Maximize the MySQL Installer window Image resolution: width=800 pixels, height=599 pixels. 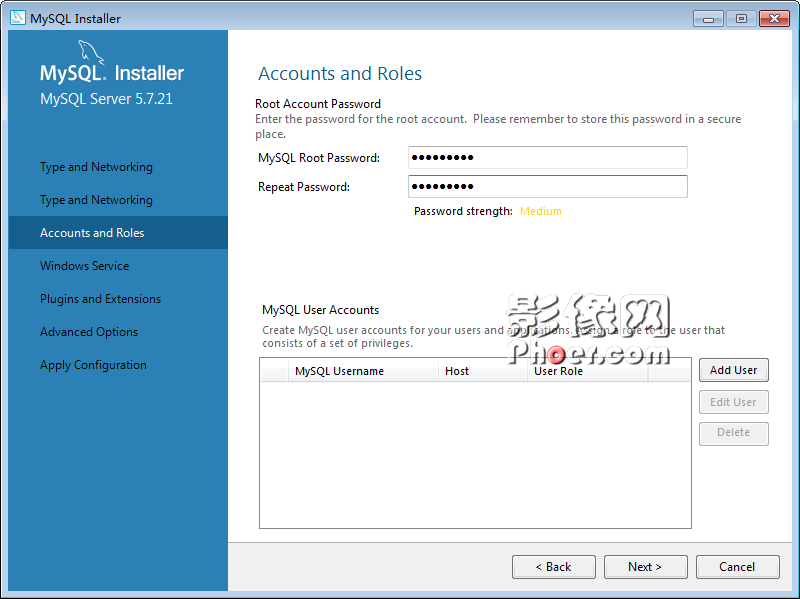tap(741, 19)
